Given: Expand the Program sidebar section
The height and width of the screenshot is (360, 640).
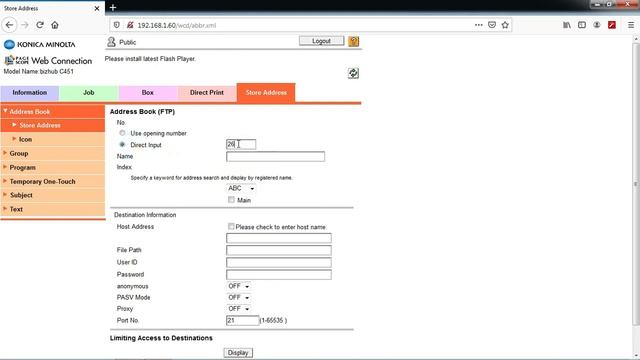Looking at the screenshot, I should tap(53, 167).
